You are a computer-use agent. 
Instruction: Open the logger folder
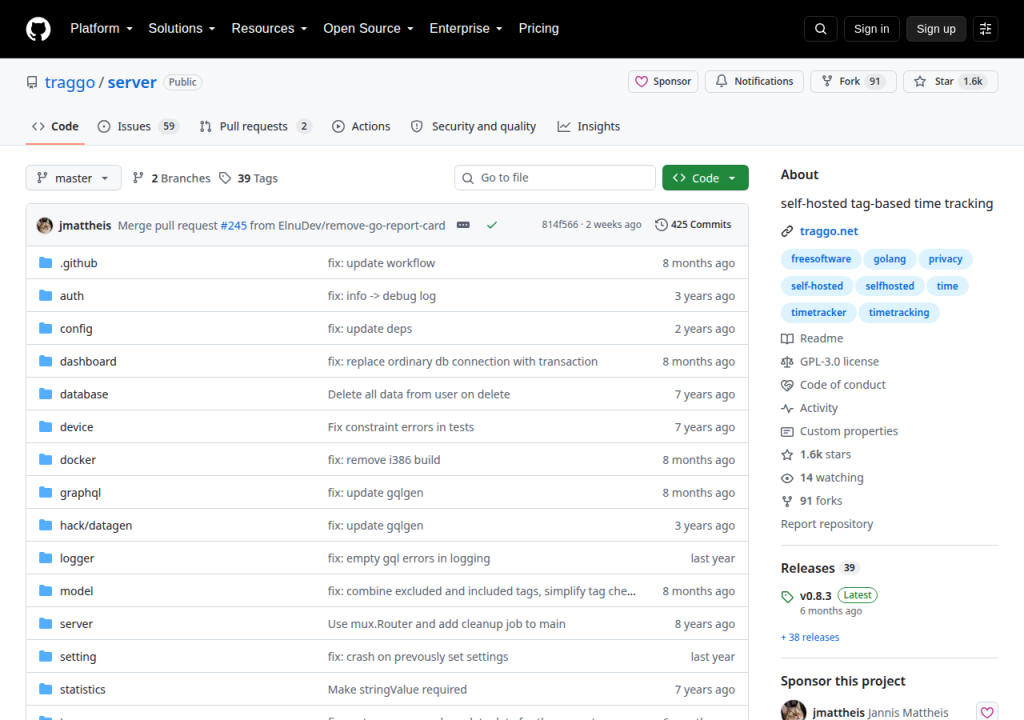(77, 559)
